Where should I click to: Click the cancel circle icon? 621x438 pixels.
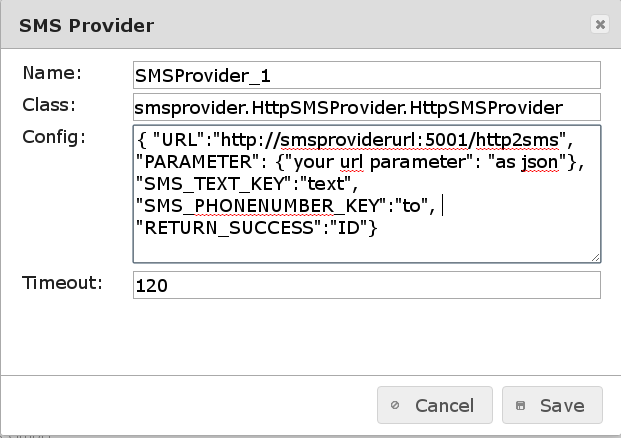[x=396, y=406]
